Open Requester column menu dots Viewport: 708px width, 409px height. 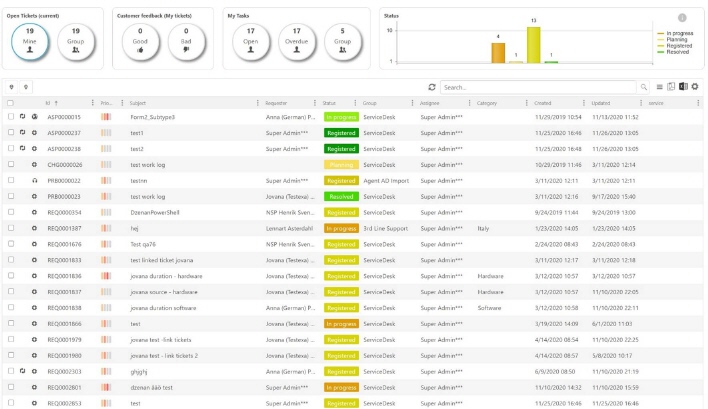[315, 103]
